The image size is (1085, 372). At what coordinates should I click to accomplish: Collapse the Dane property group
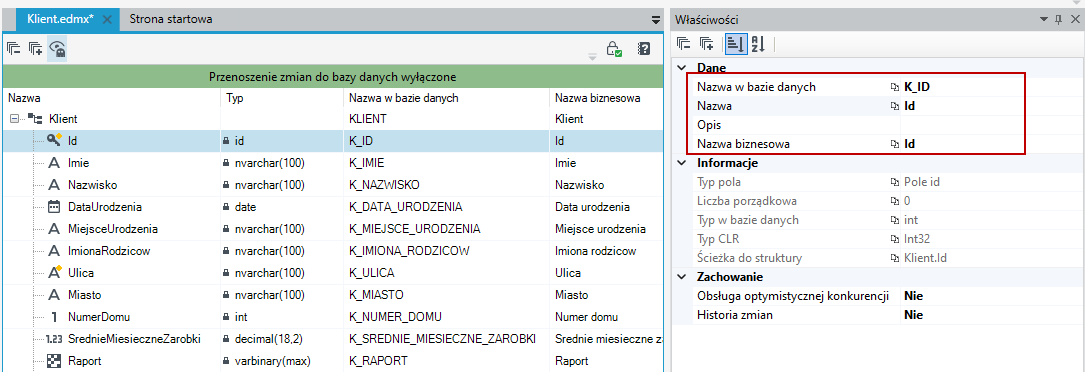tap(682, 68)
